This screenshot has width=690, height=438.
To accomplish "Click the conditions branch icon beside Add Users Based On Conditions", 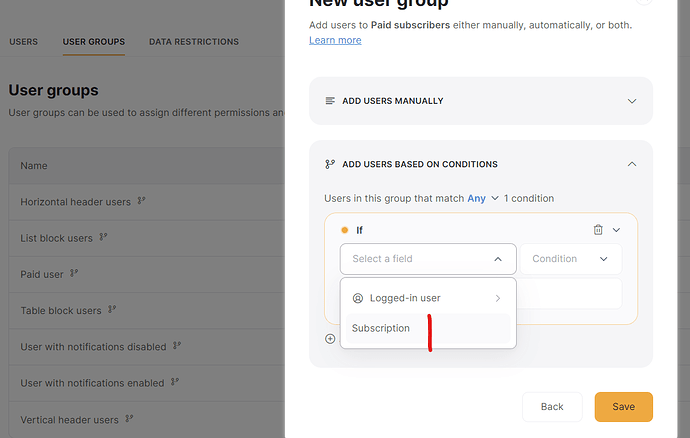I will pos(330,164).
